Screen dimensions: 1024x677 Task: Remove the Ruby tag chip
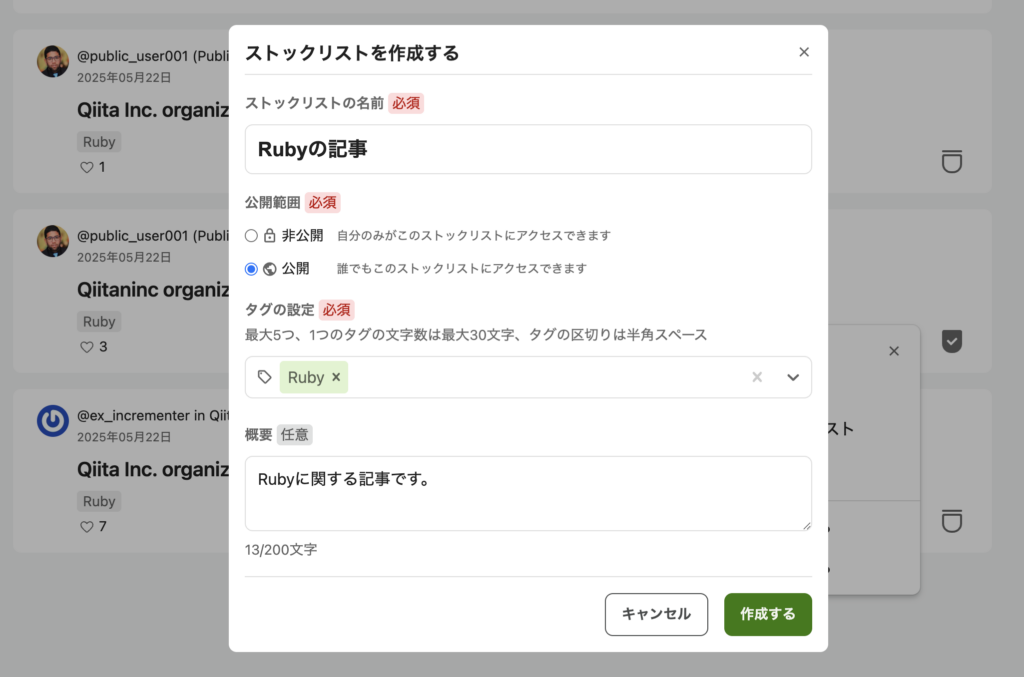coord(336,377)
